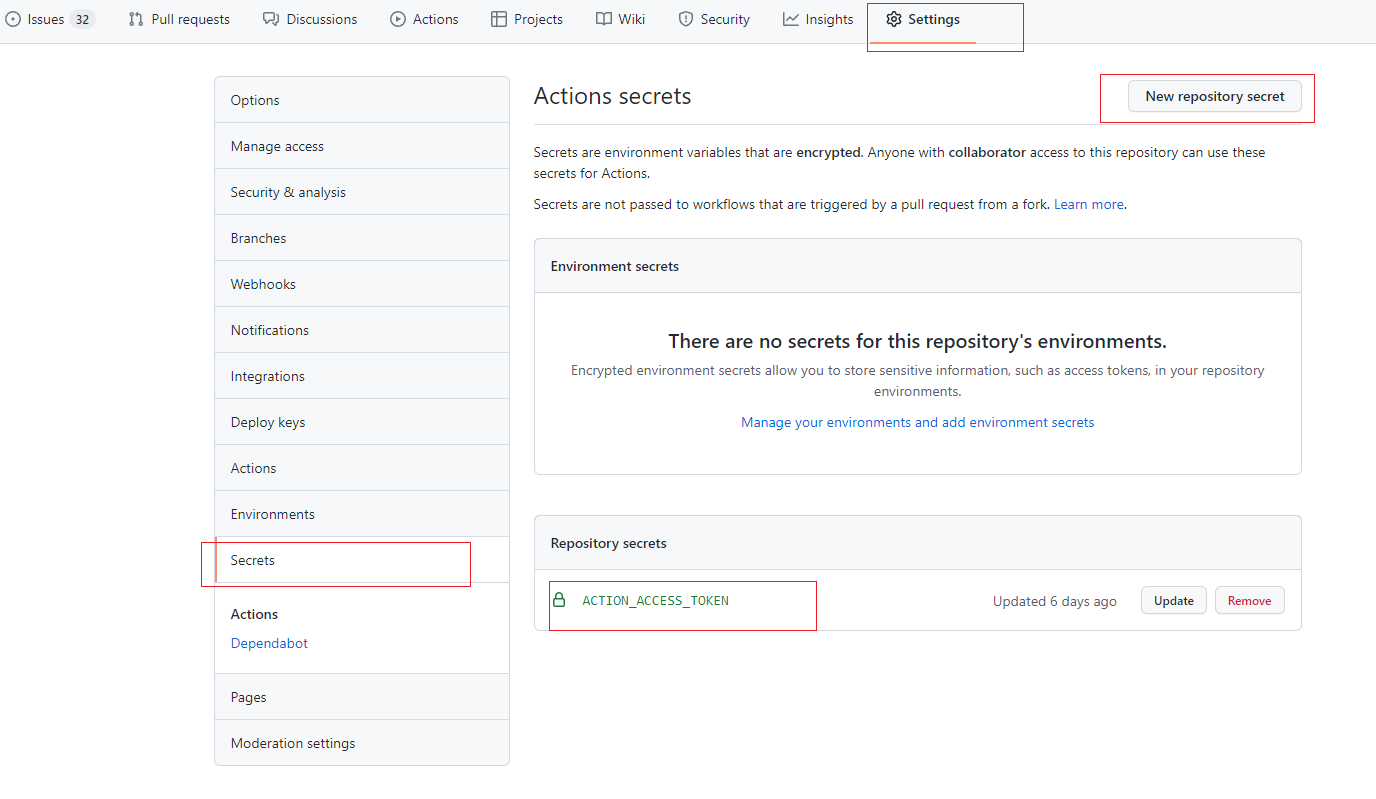Viewport: 1376px width, 799px height.
Task: Open the Moderation settings sidebar item
Action: pyautogui.click(x=293, y=743)
